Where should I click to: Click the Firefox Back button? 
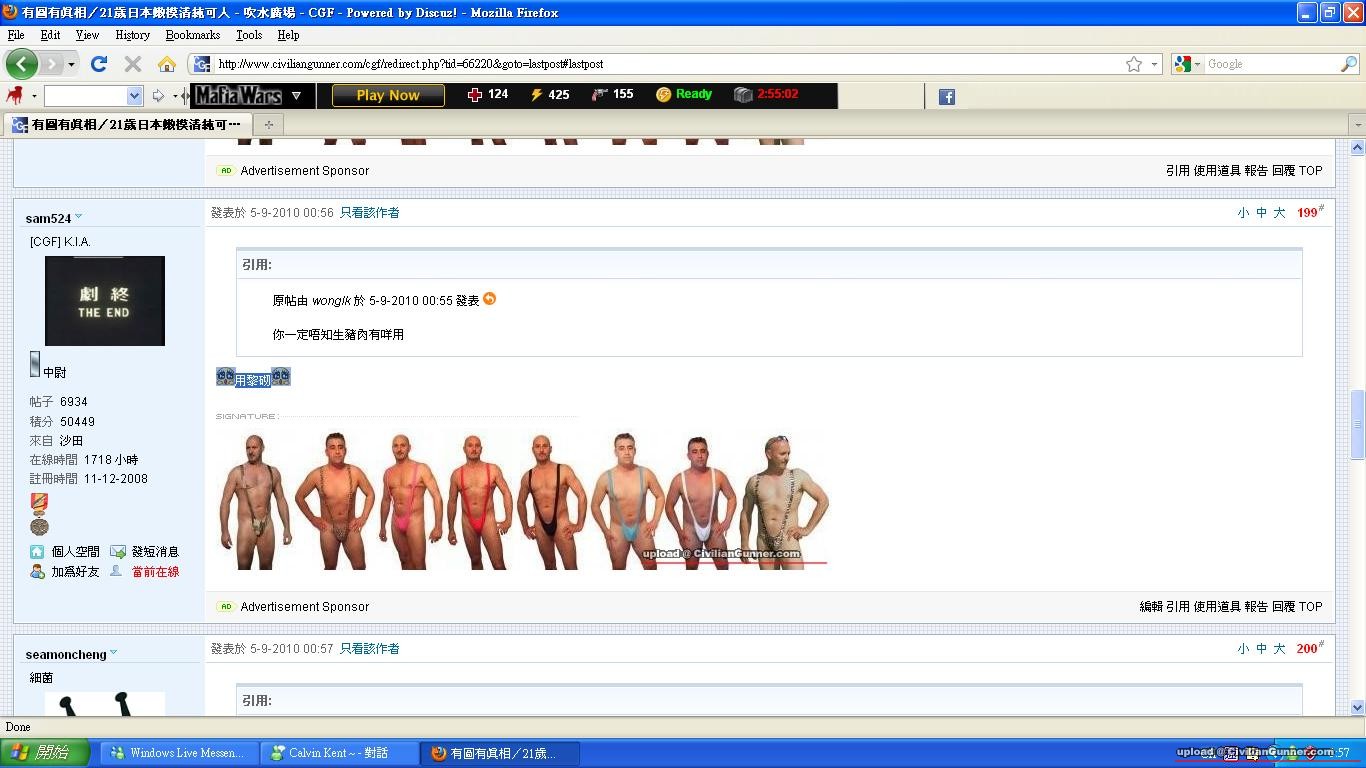click(x=21, y=64)
